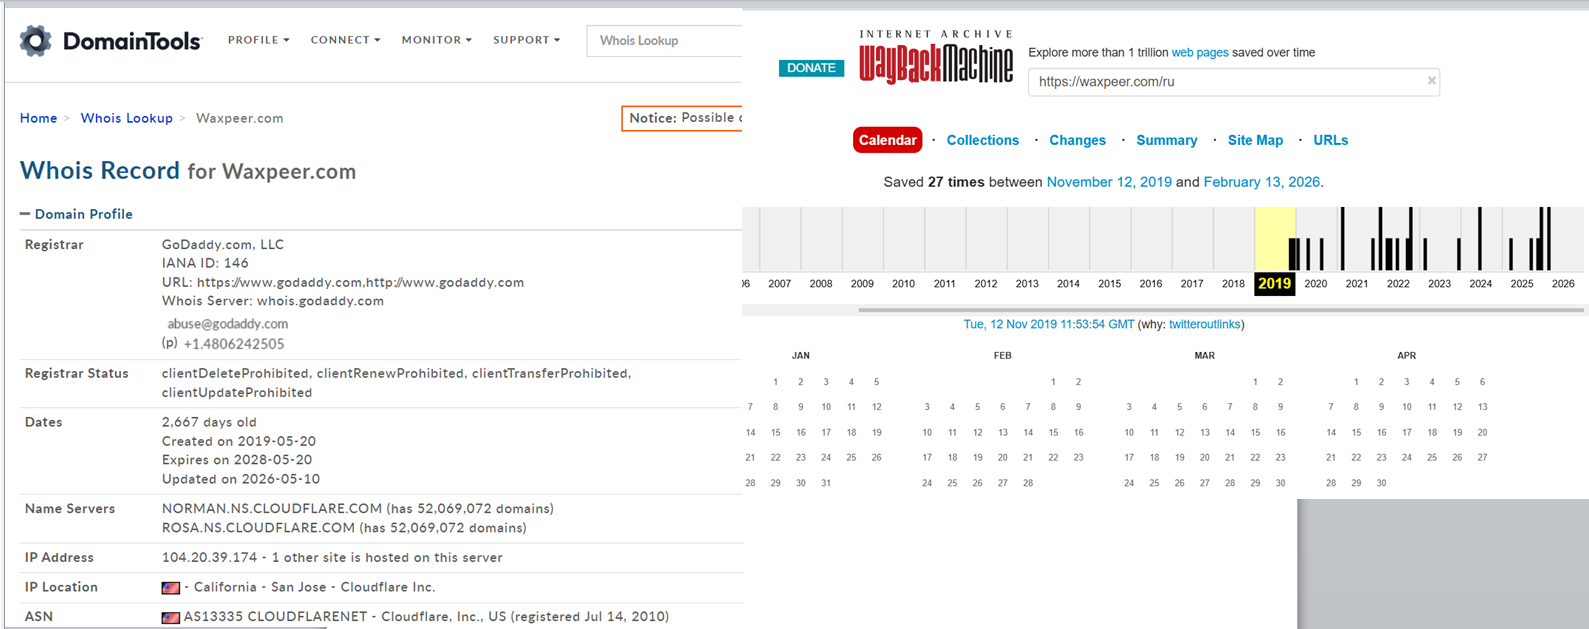Switch to the Changes tab
Screen dimensions: 1589x629
point(1077,140)
